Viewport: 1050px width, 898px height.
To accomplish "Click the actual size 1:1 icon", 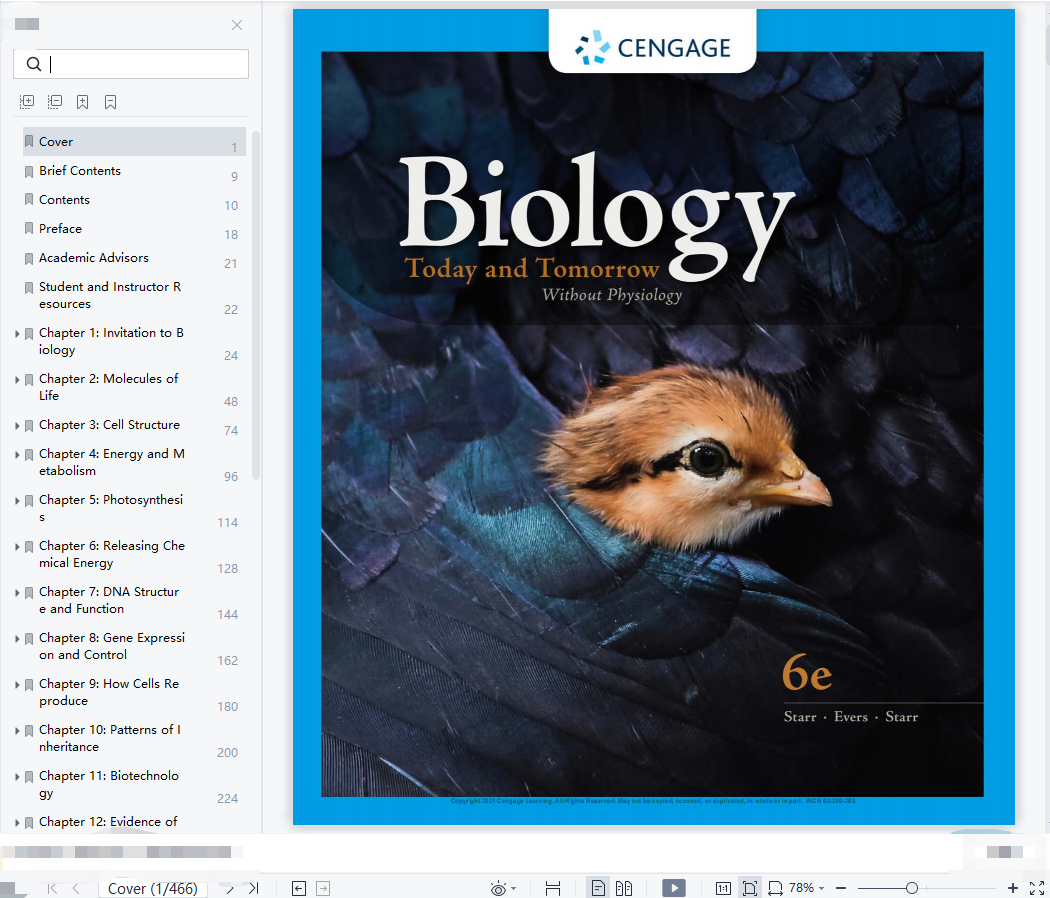I will pyautogui.click(x=723, y=889).
